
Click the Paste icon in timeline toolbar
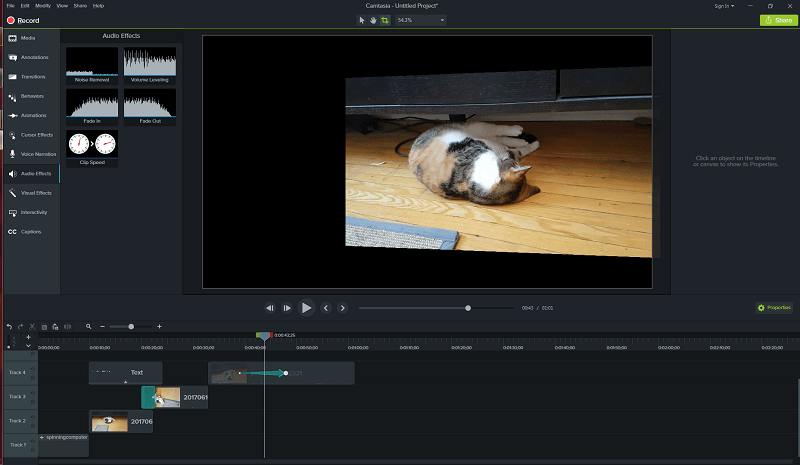[56, 327]
